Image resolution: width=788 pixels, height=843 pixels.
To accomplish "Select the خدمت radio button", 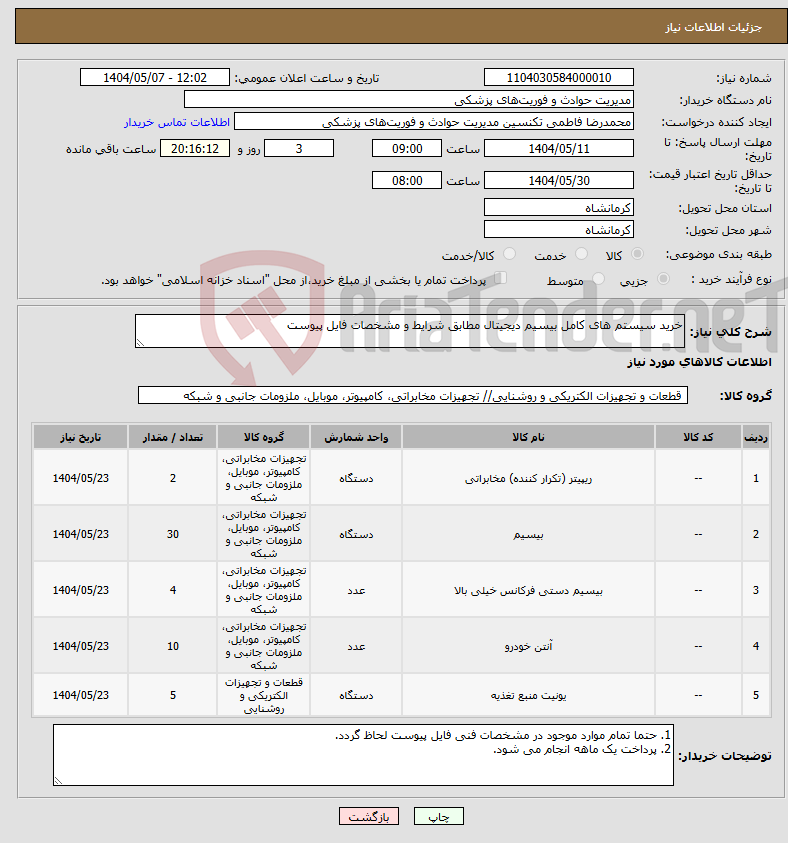I will [x=581, y=254].
